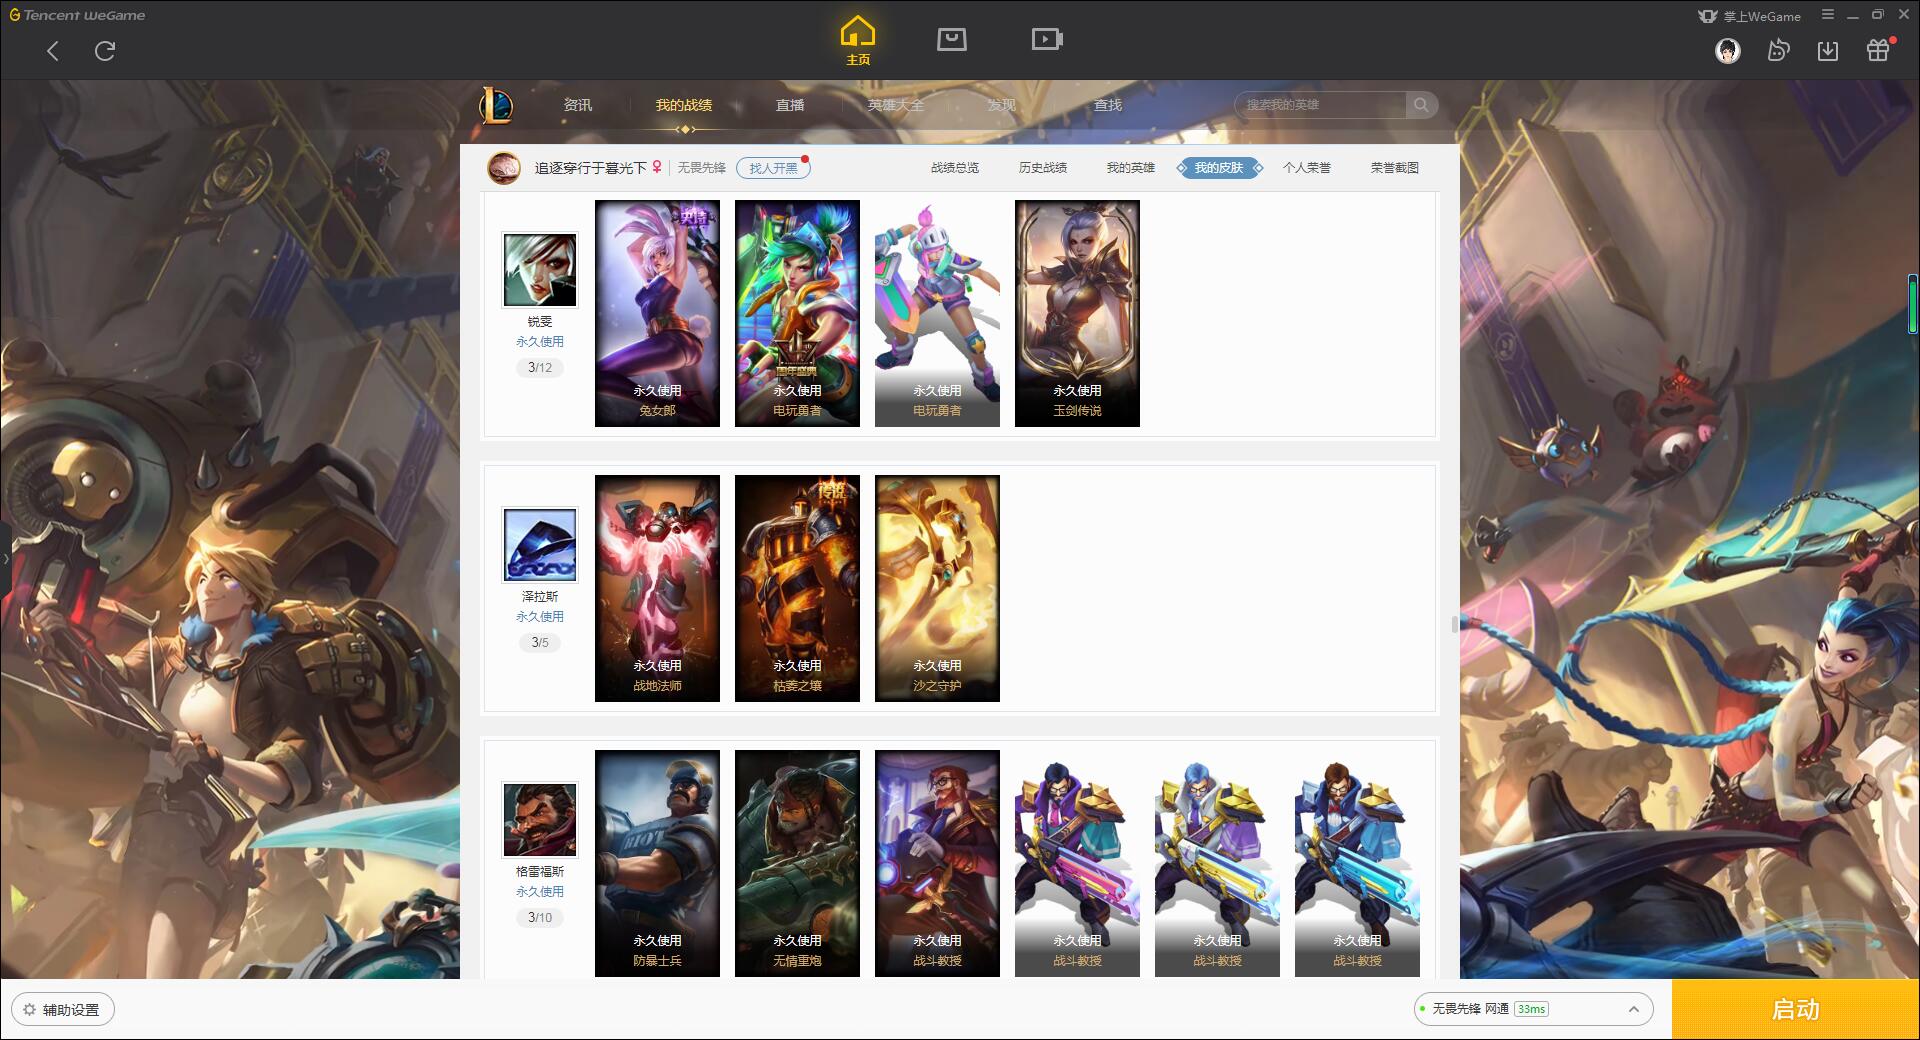The height and width of the screenshot is (1040, 1920).
Task: Go back with the back arrow
Action: (53, 51)
